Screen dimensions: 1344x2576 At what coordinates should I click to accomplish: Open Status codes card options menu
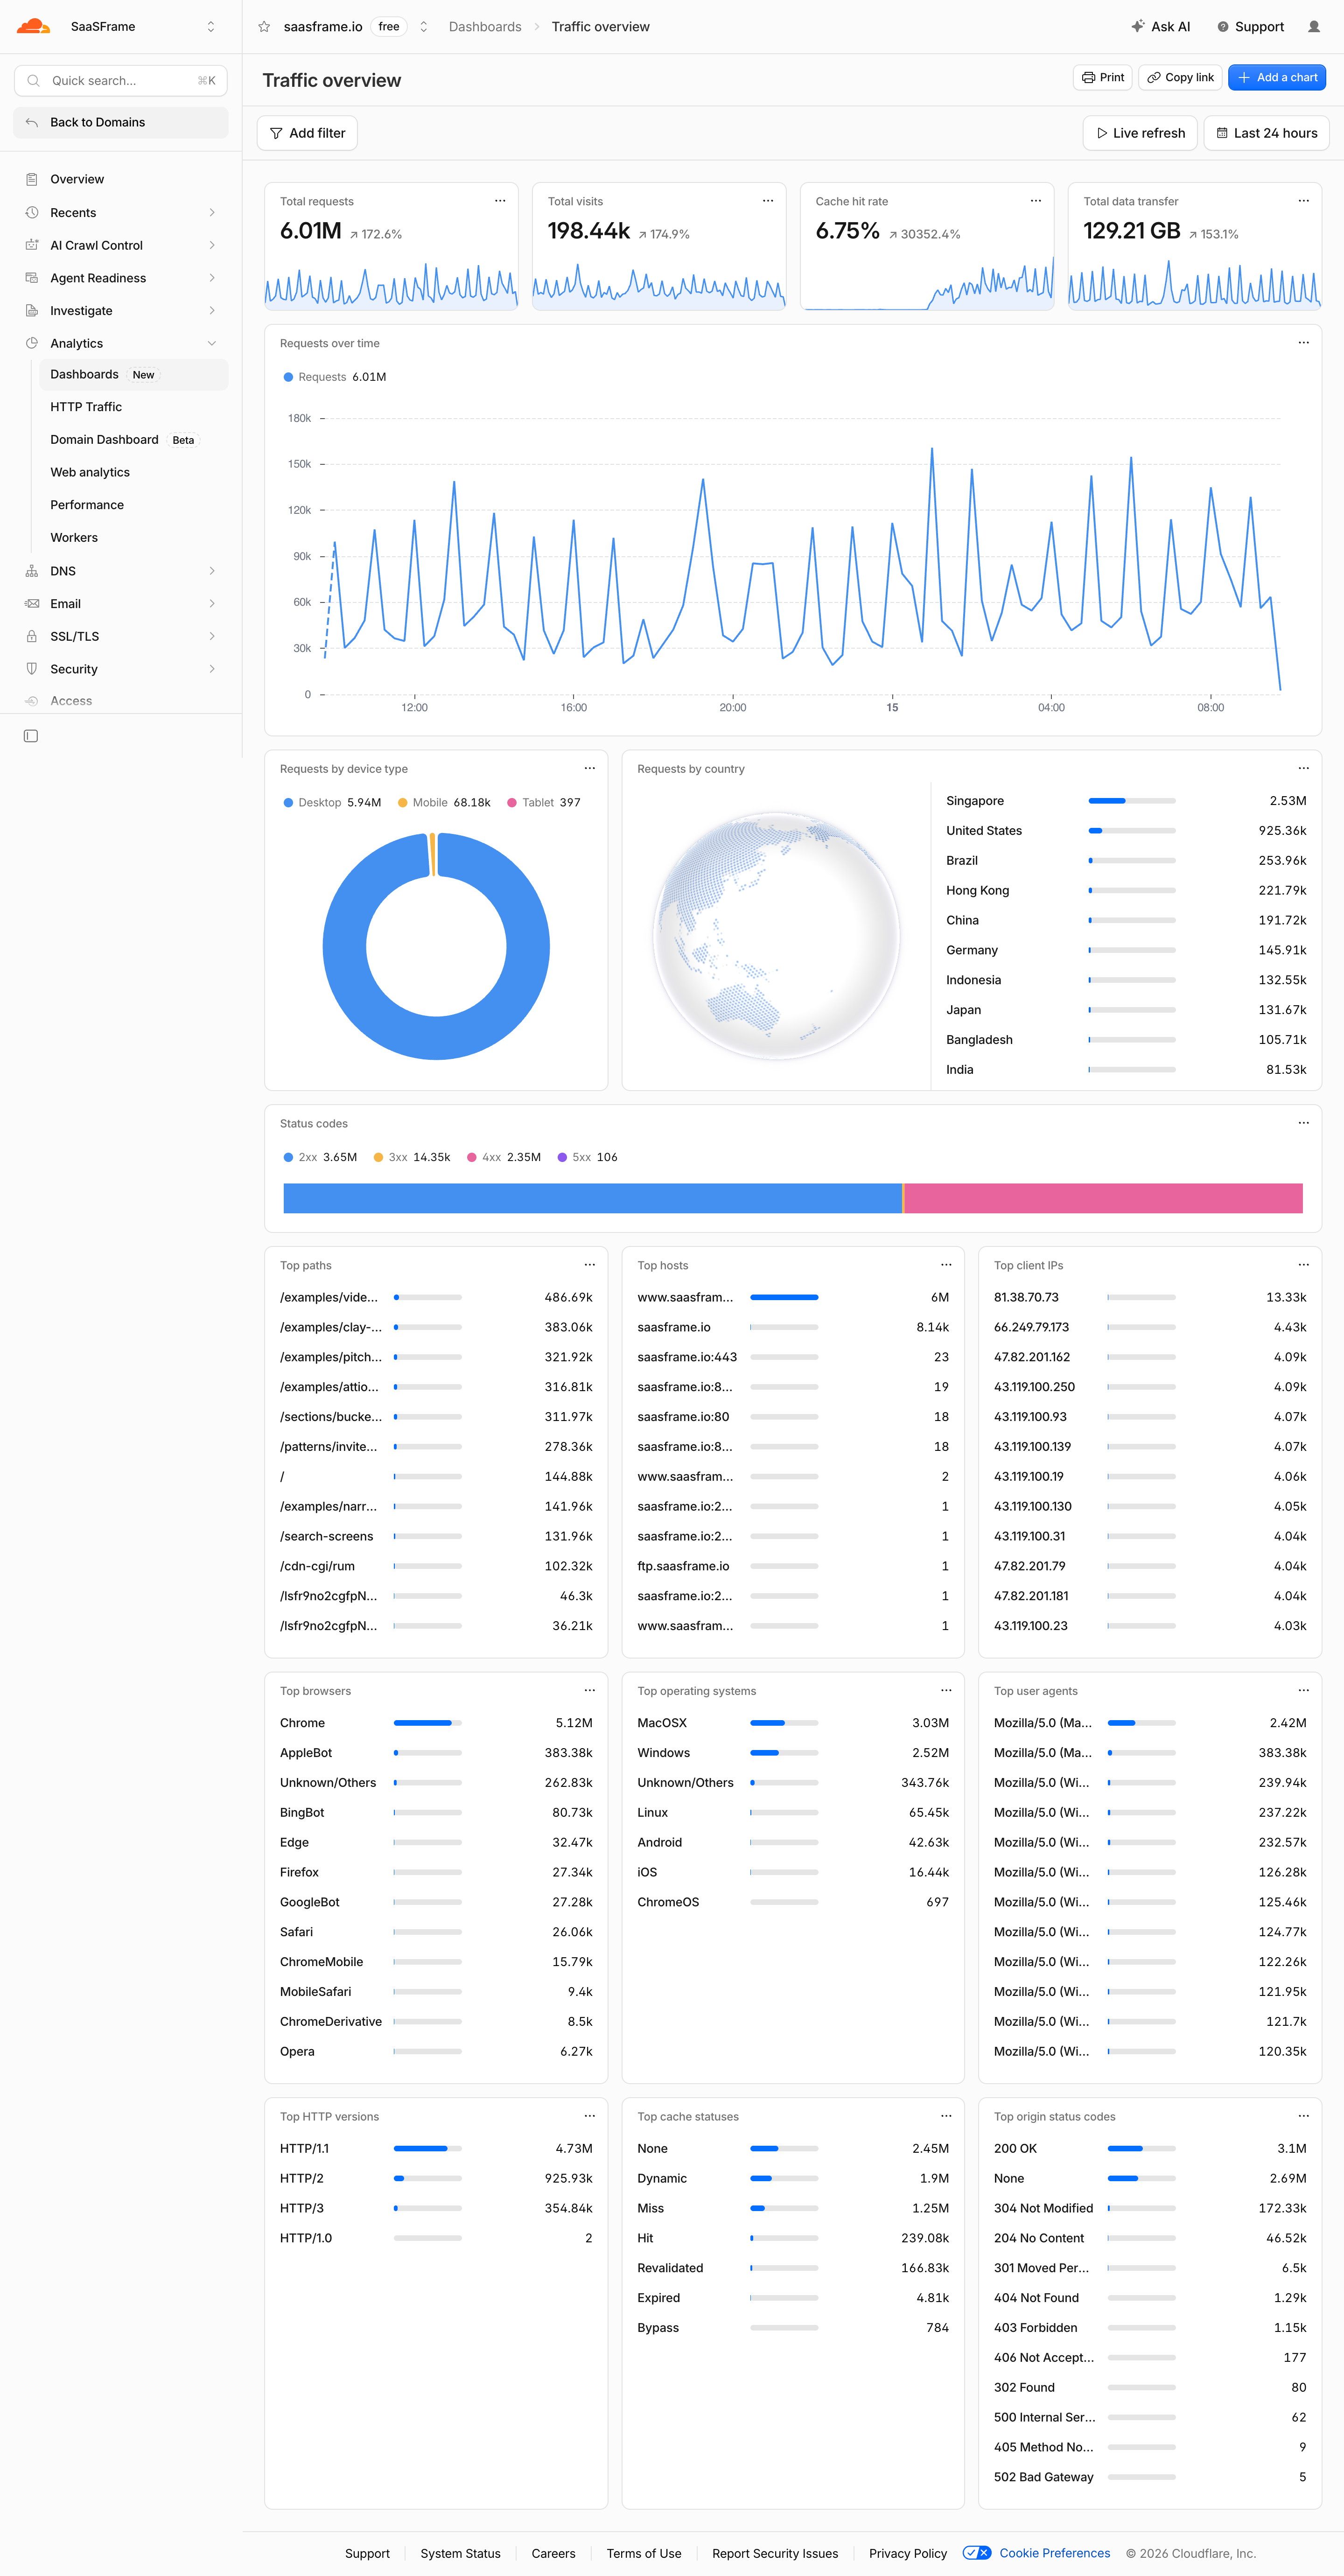point(1304,1123)
